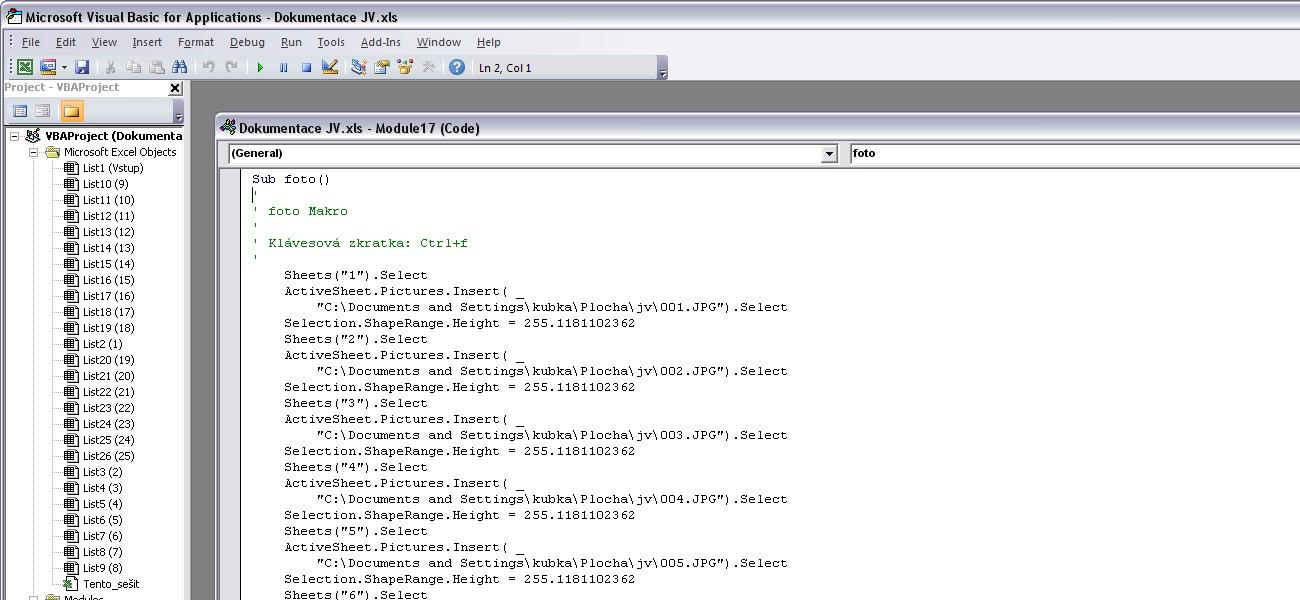
Task: Select List26 (25) in project tree
Action: click(x=108, y=456)
